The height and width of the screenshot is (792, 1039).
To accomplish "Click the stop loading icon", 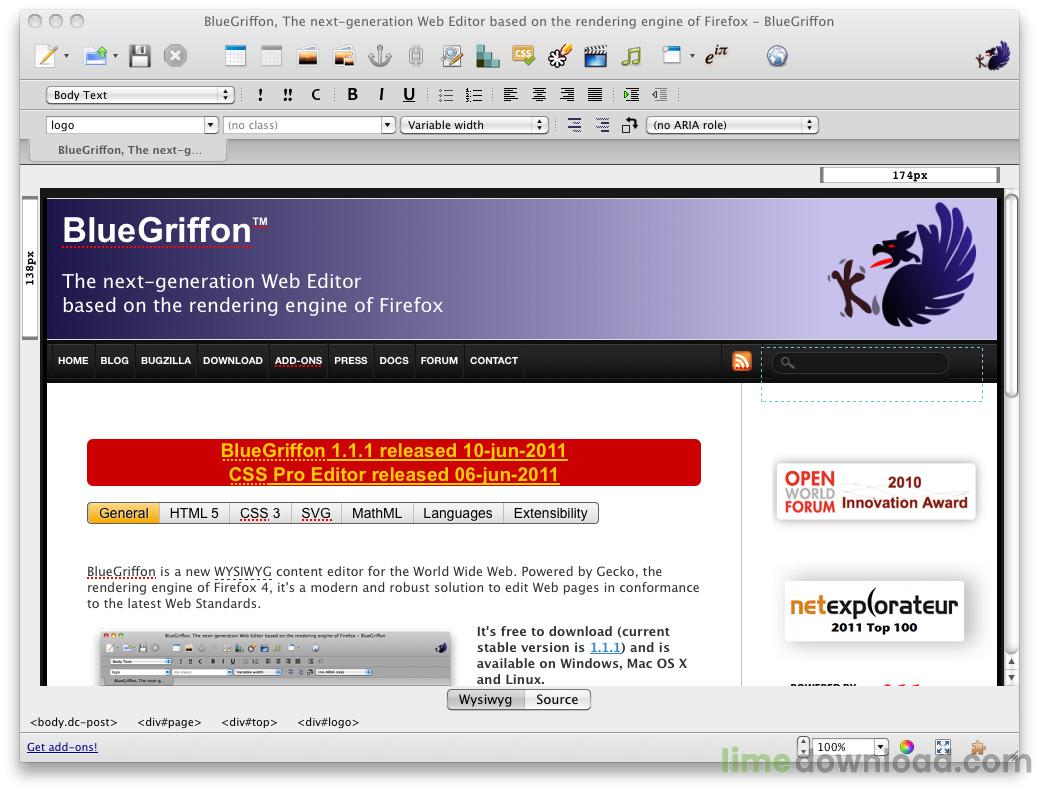I will click(x=175, y=56).
